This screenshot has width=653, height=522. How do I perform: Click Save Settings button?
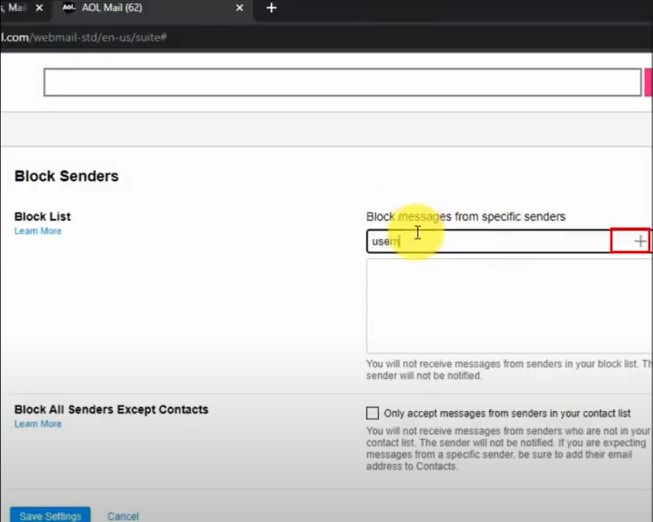click(50, 515)
